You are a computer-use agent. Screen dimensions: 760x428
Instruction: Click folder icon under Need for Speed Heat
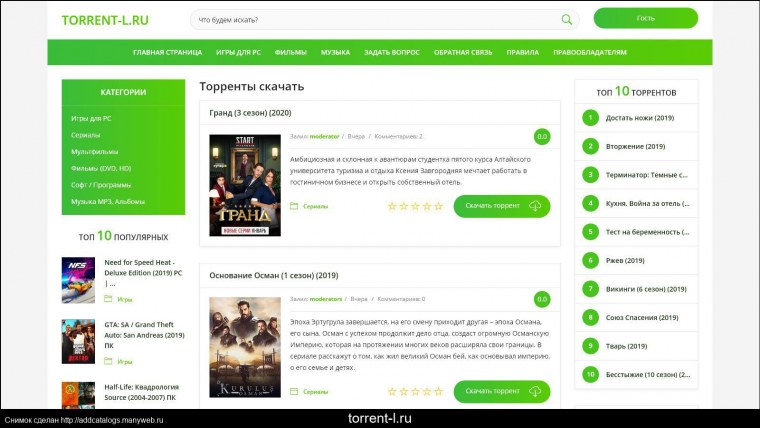[108, 299]
